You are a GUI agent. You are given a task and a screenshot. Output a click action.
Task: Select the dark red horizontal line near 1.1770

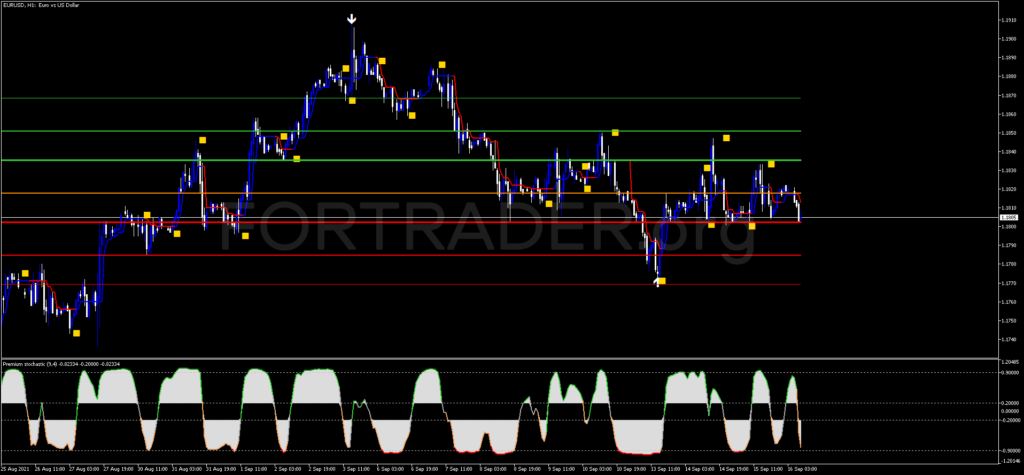click(x=400, y=284)
